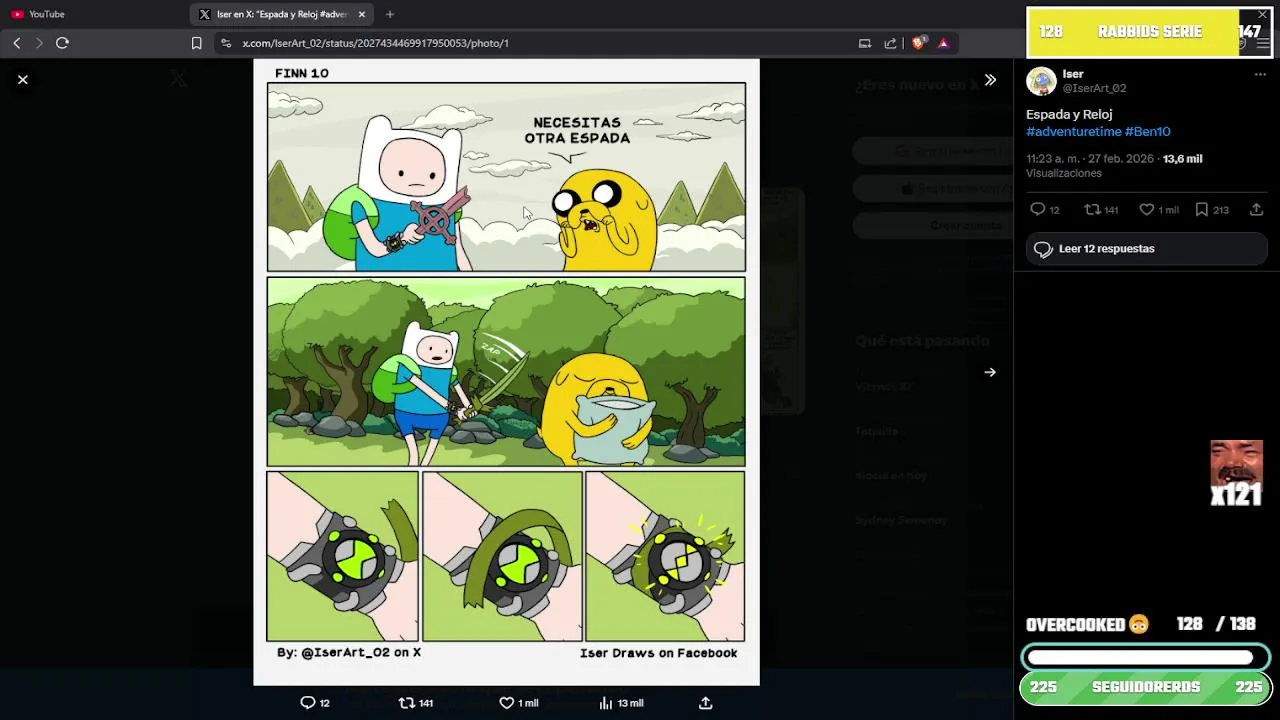Close the RABBIDS SERIE overlay widget
Image resolution: width=1280 pixels, height=720 pixels.
click(x=1262, y=14)
